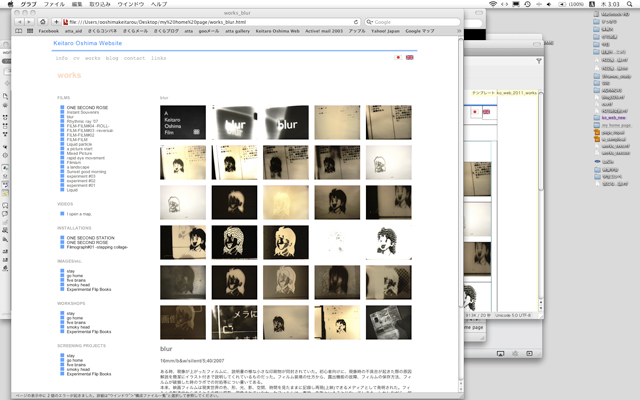Click the Google search input field
This screenshot has width=640, height=400.
click(413, 22)
